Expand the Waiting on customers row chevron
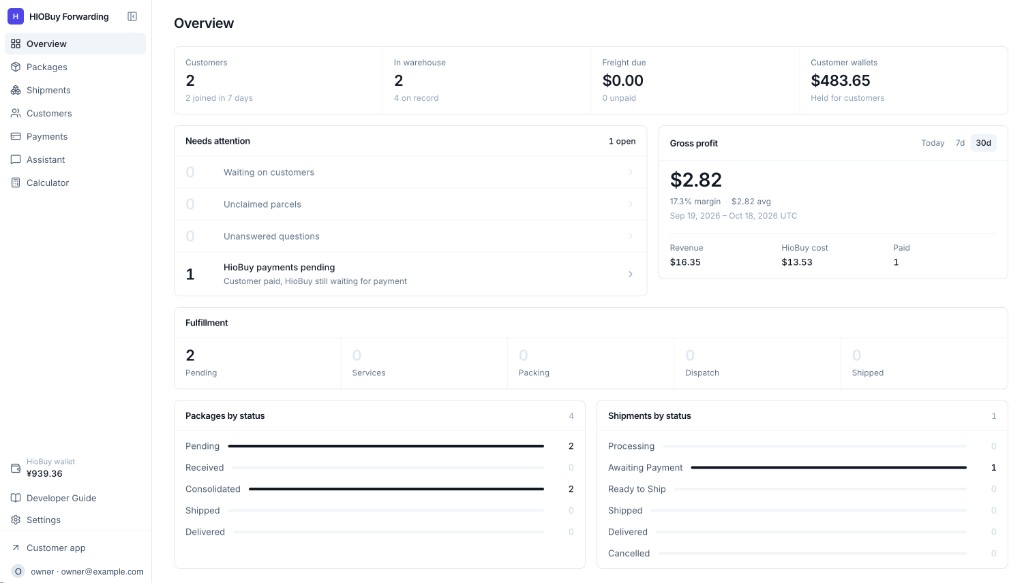1024x583 pixels. pyautogui.click(x=630, y=172)
